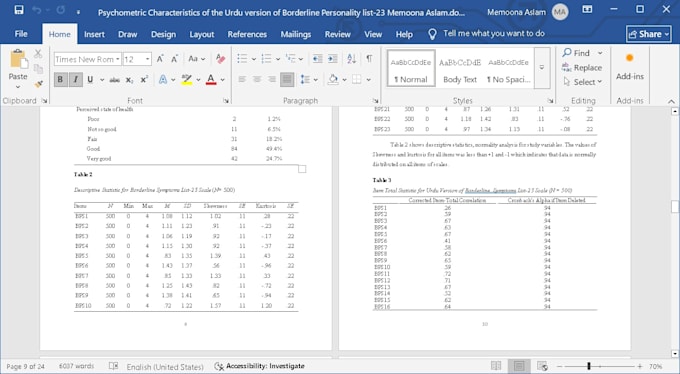Apply strikethrough formatting
This screenshot has height=374, width=680.
pyautogui.click(x=114, y=80)
